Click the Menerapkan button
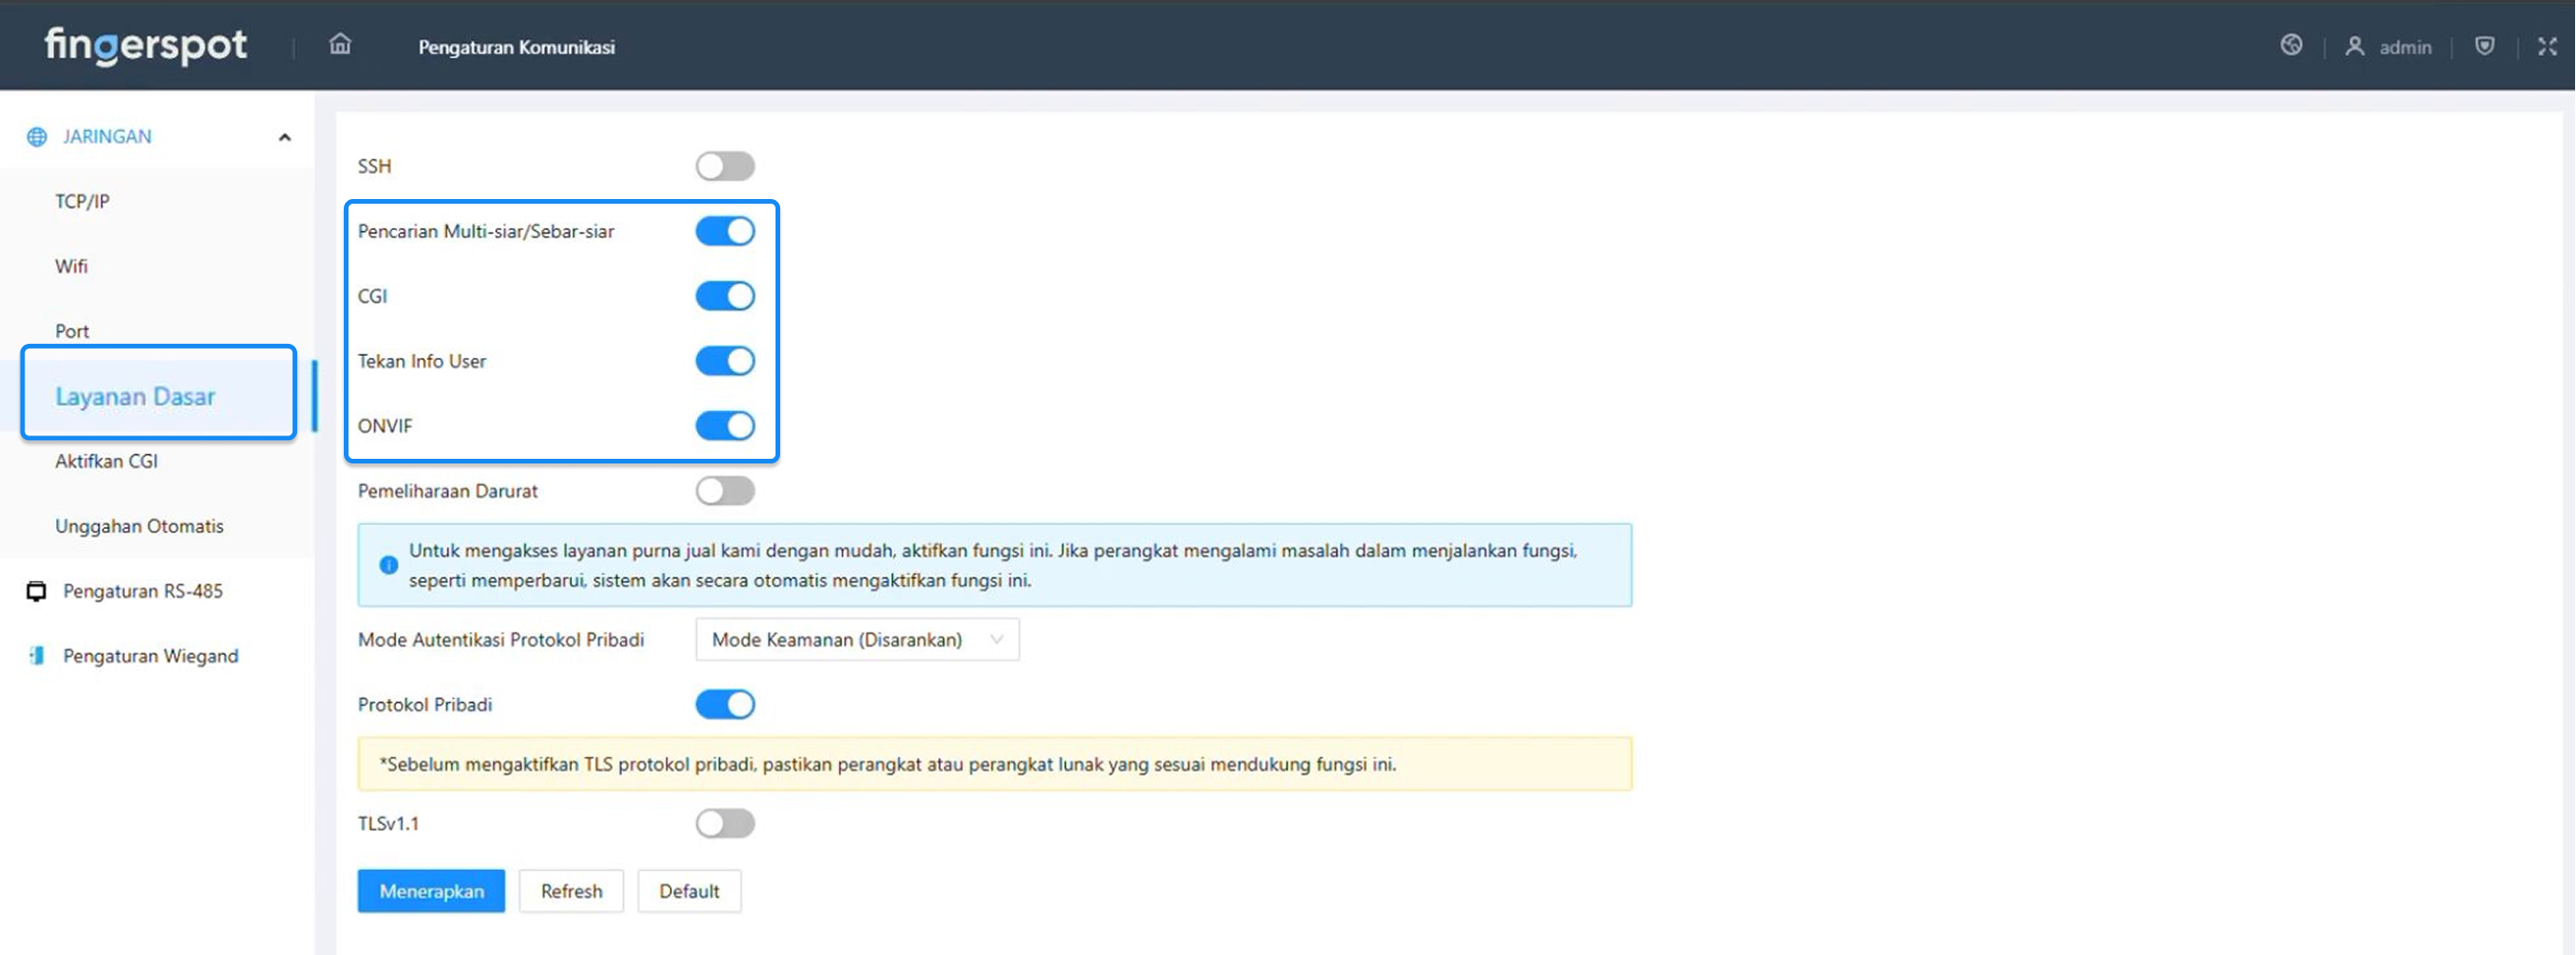This screenshot has width=2576, height=955. [x=431, y=891]
